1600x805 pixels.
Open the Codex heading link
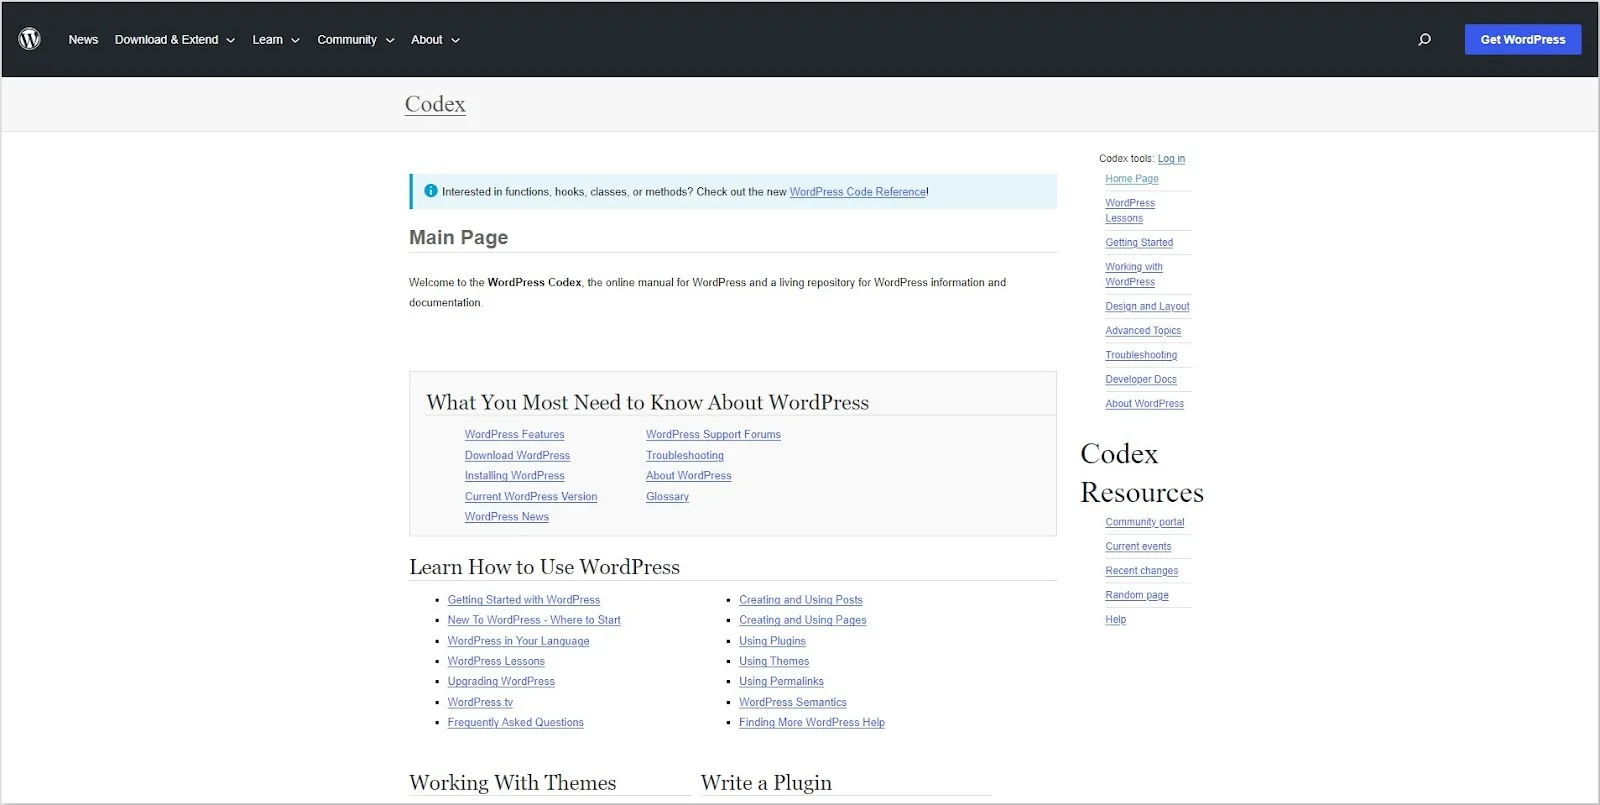tap(435, 104)
